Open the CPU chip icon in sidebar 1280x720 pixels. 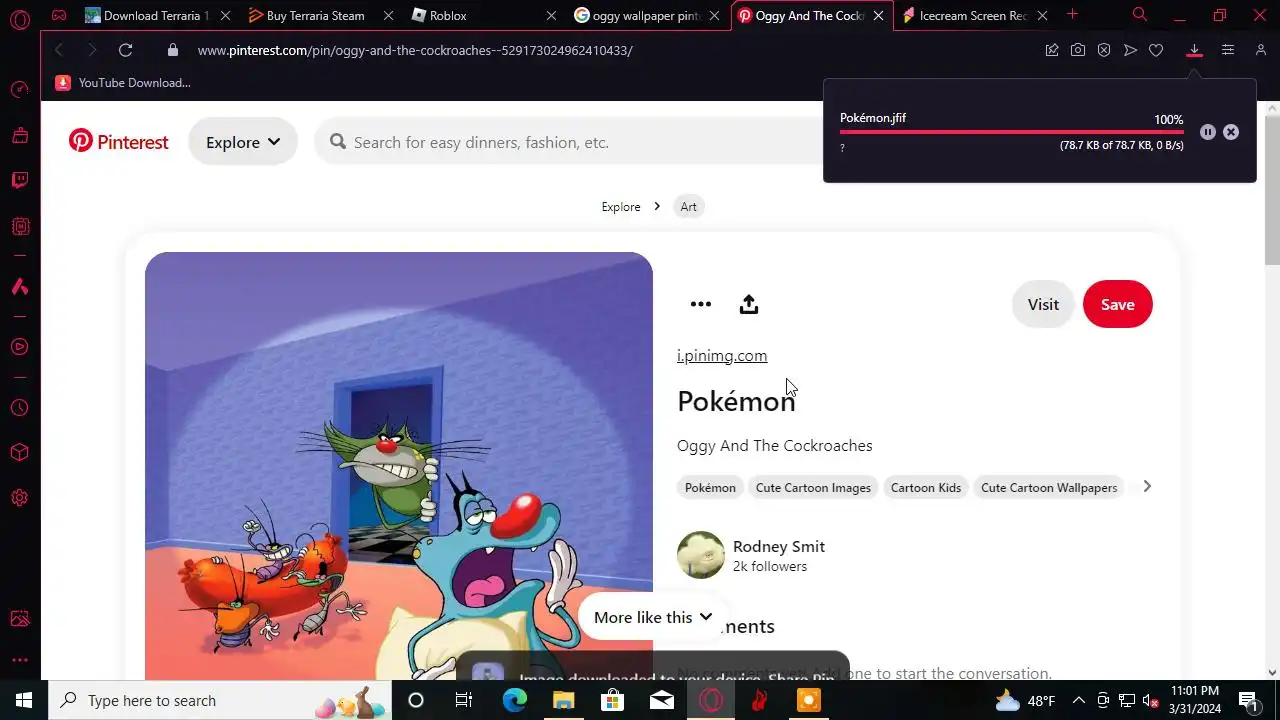(x=19, y=227)
